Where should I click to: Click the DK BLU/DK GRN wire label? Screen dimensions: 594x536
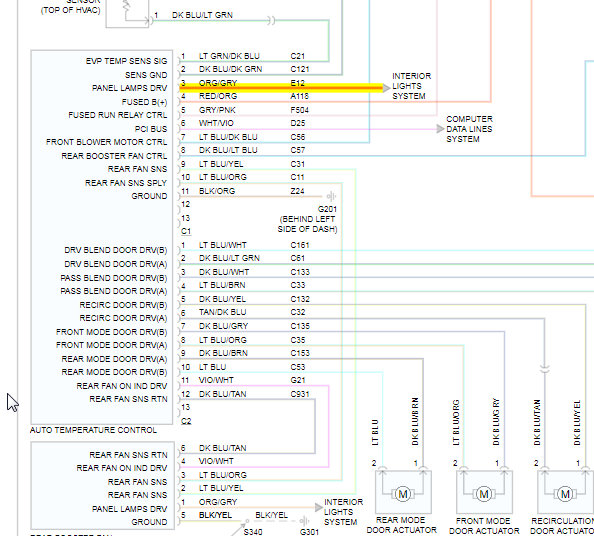(230, 69)
